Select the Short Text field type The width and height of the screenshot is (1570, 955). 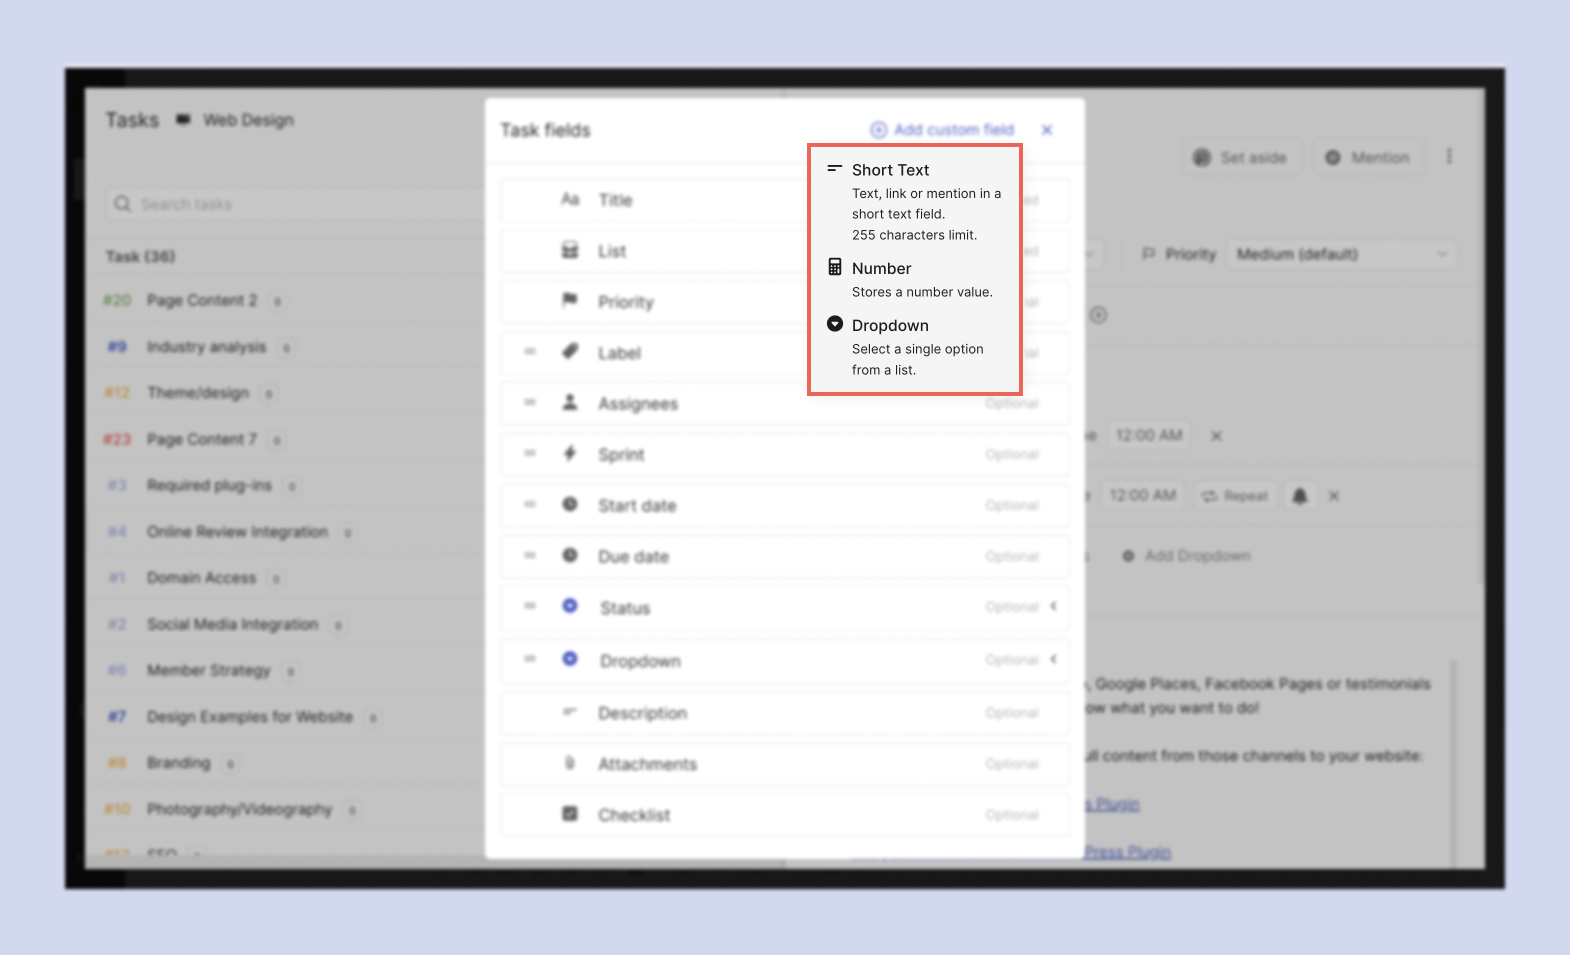tap(890, 171)
